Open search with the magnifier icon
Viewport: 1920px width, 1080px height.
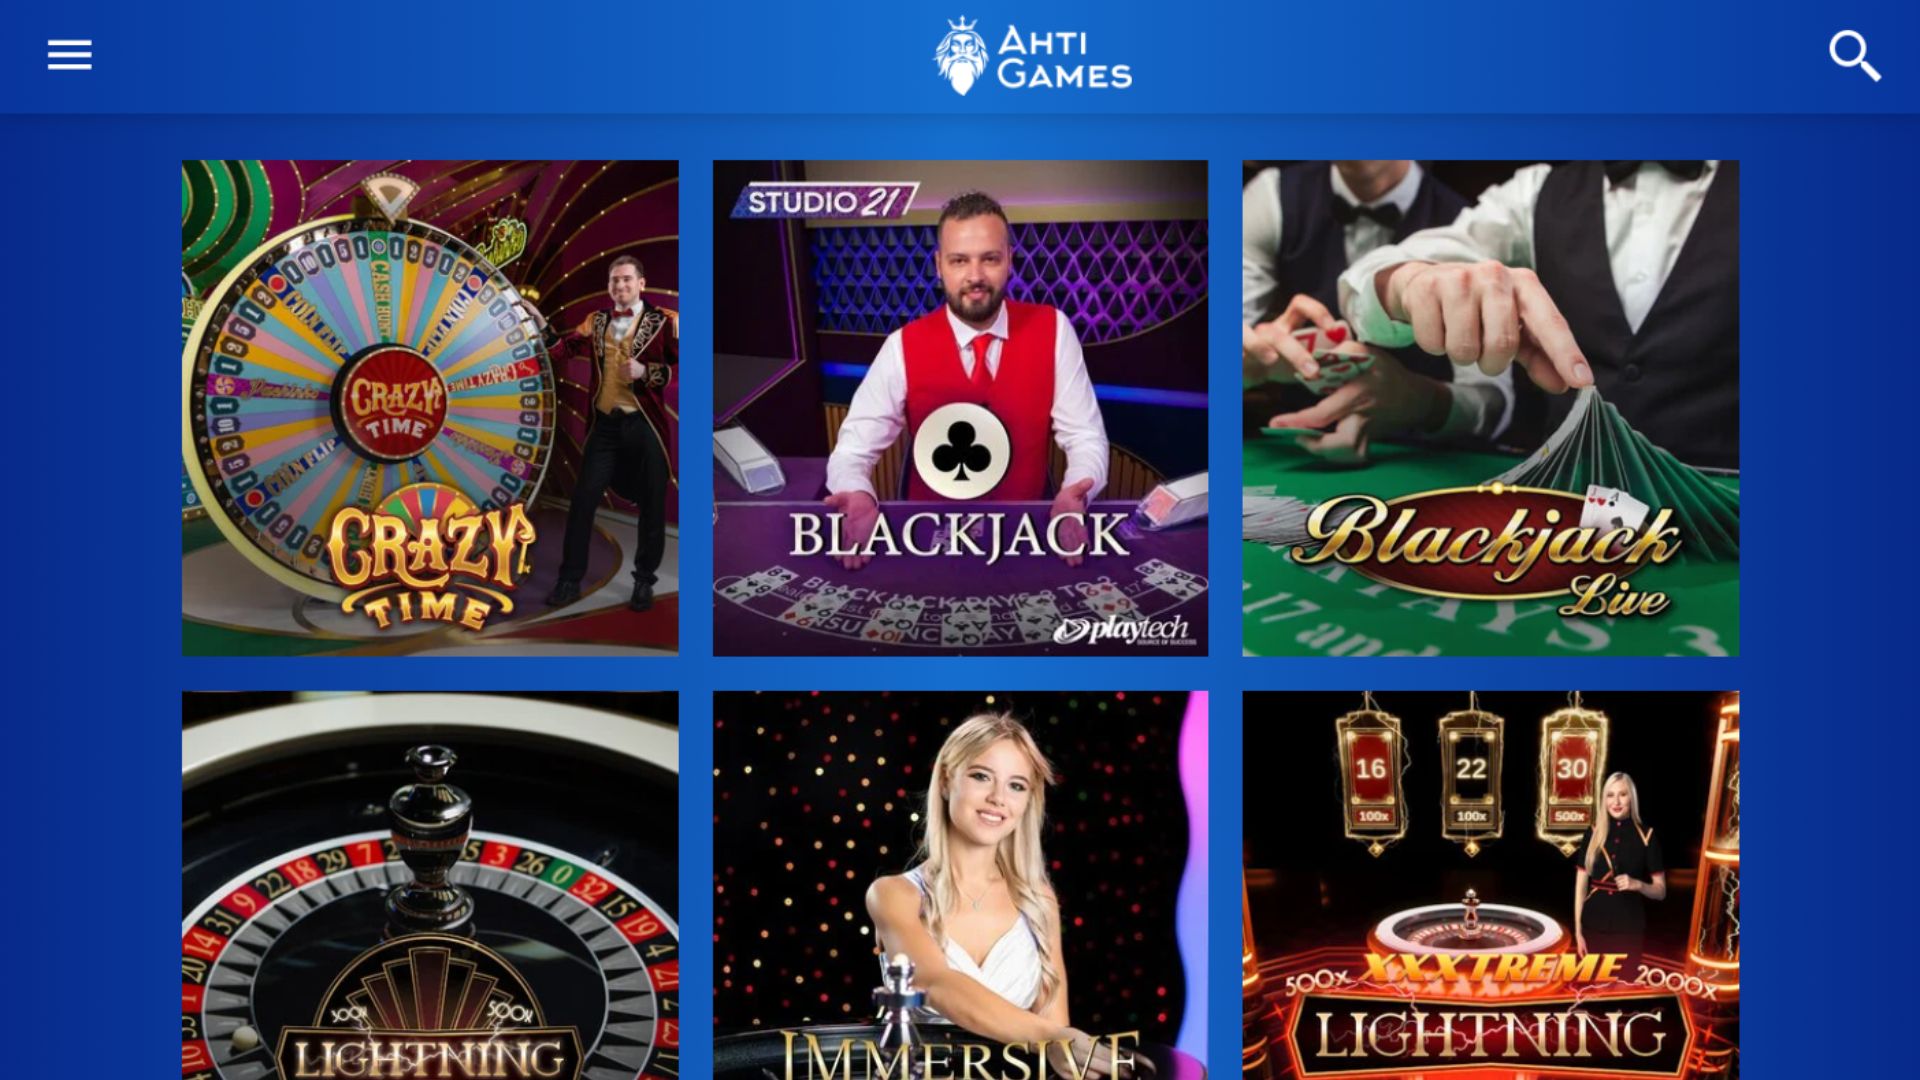pyautogui.click(x=1854, y=55)
